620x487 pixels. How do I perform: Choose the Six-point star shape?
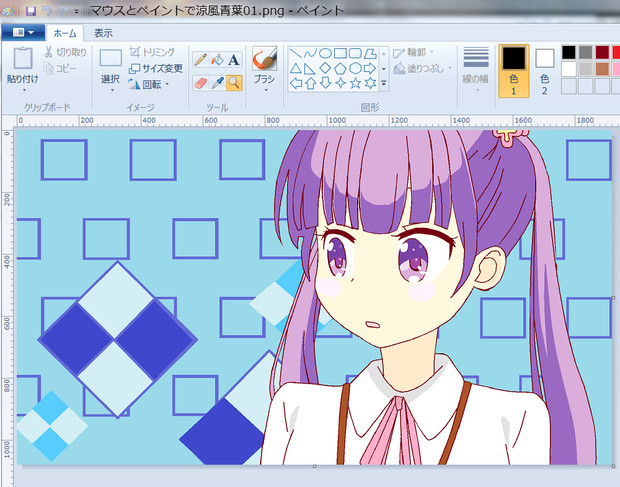370,83
